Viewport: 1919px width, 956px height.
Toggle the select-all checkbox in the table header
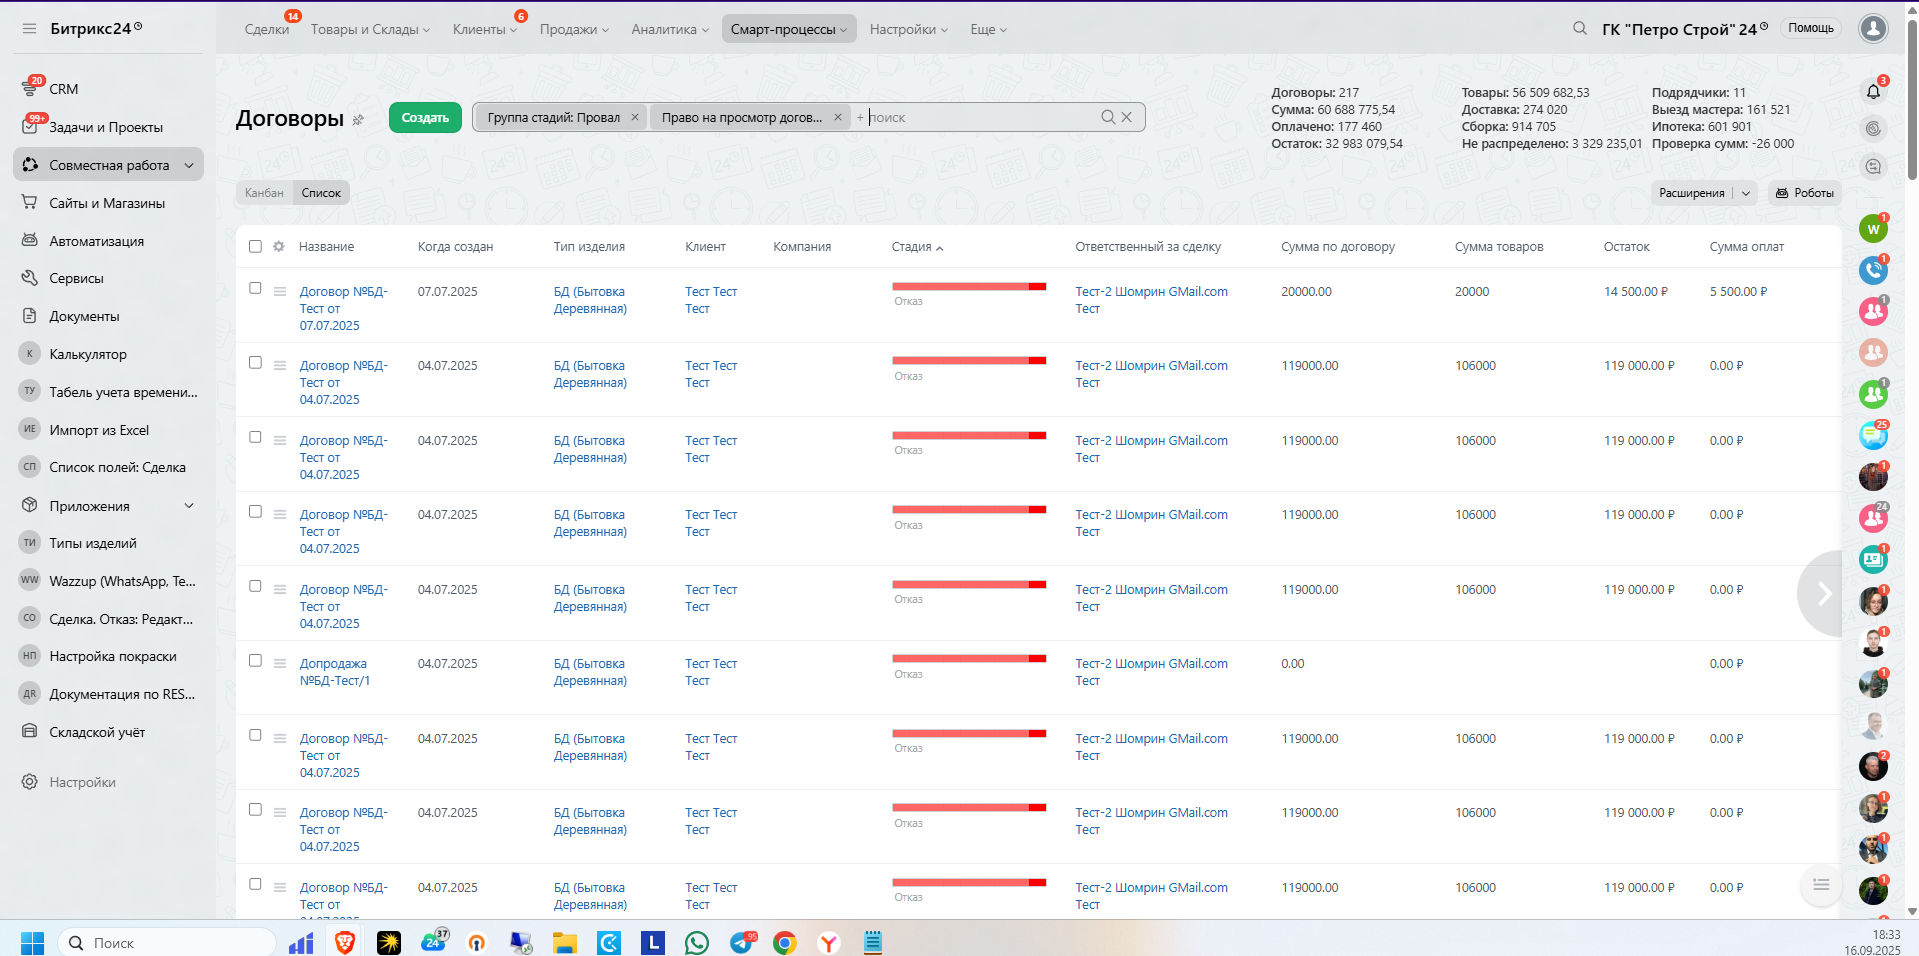[x=255, y=247]
